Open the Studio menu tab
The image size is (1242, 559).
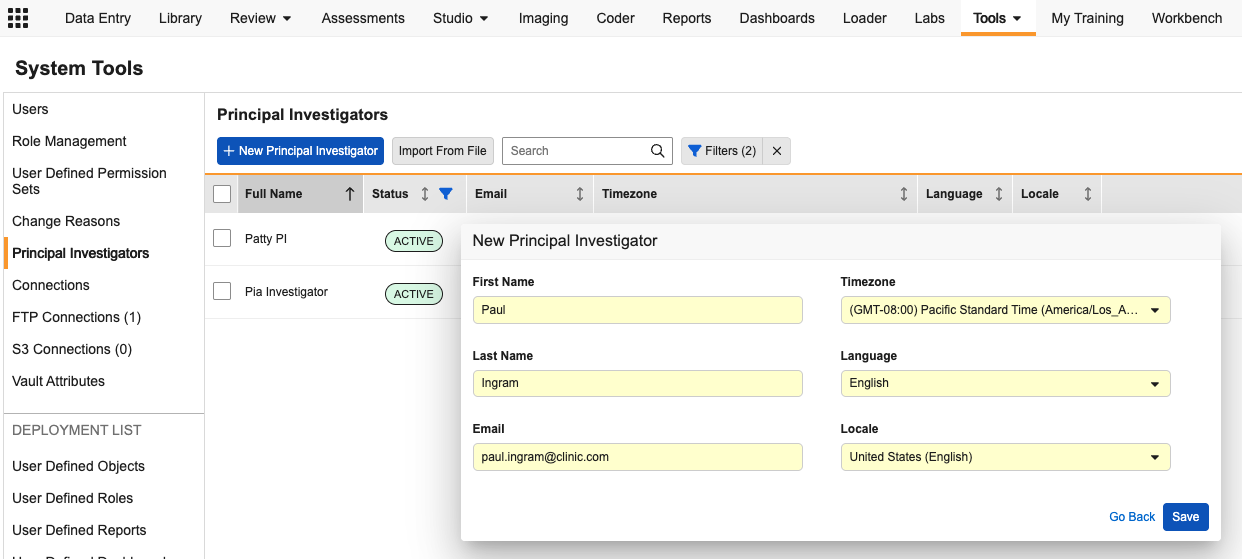461,18
